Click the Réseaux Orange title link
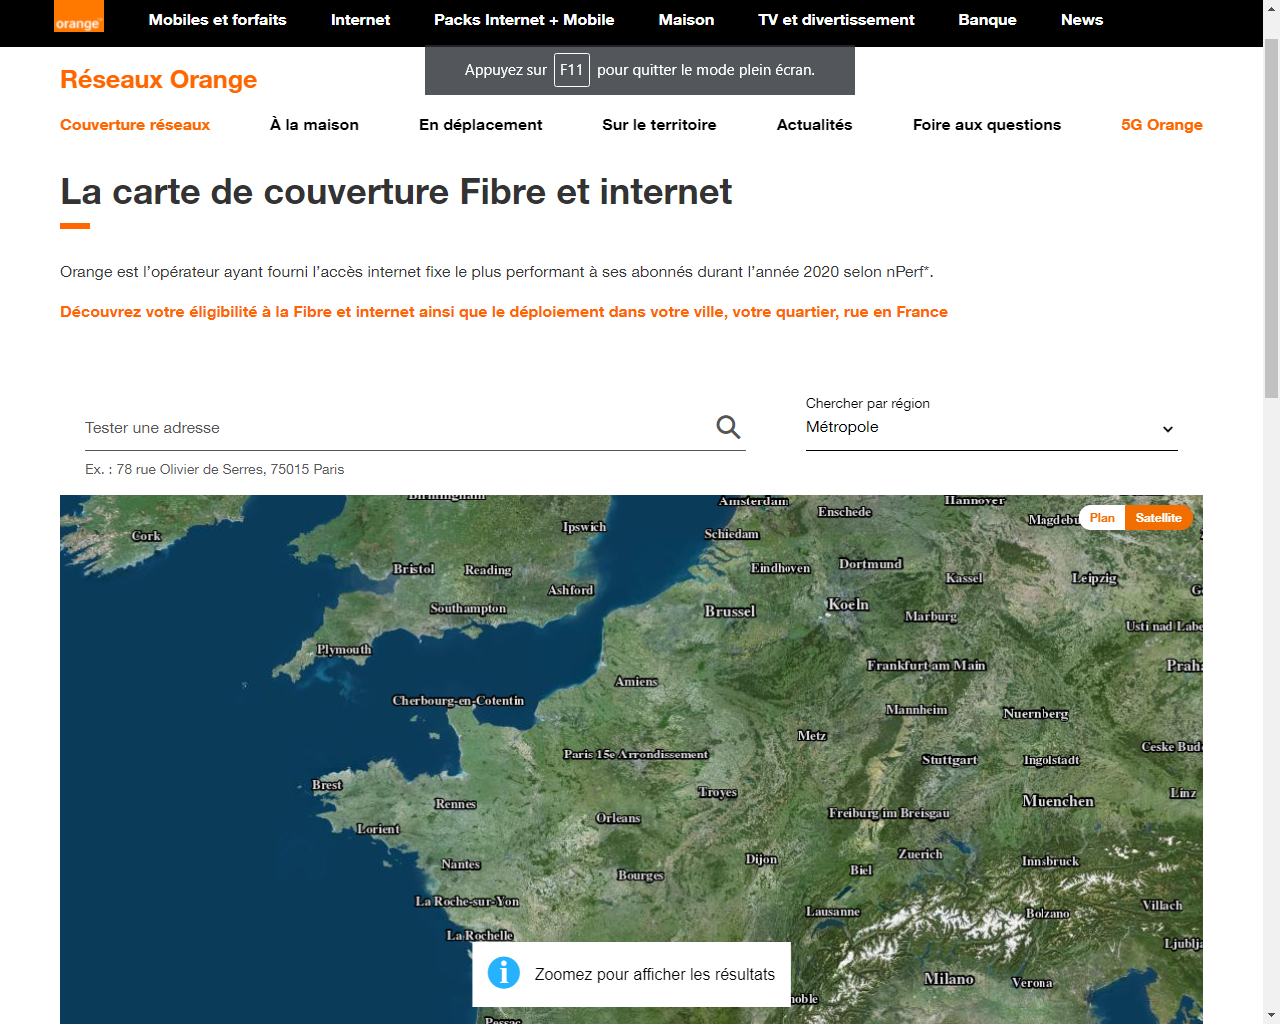The image size is (1280, 1024). pos(158,80)
